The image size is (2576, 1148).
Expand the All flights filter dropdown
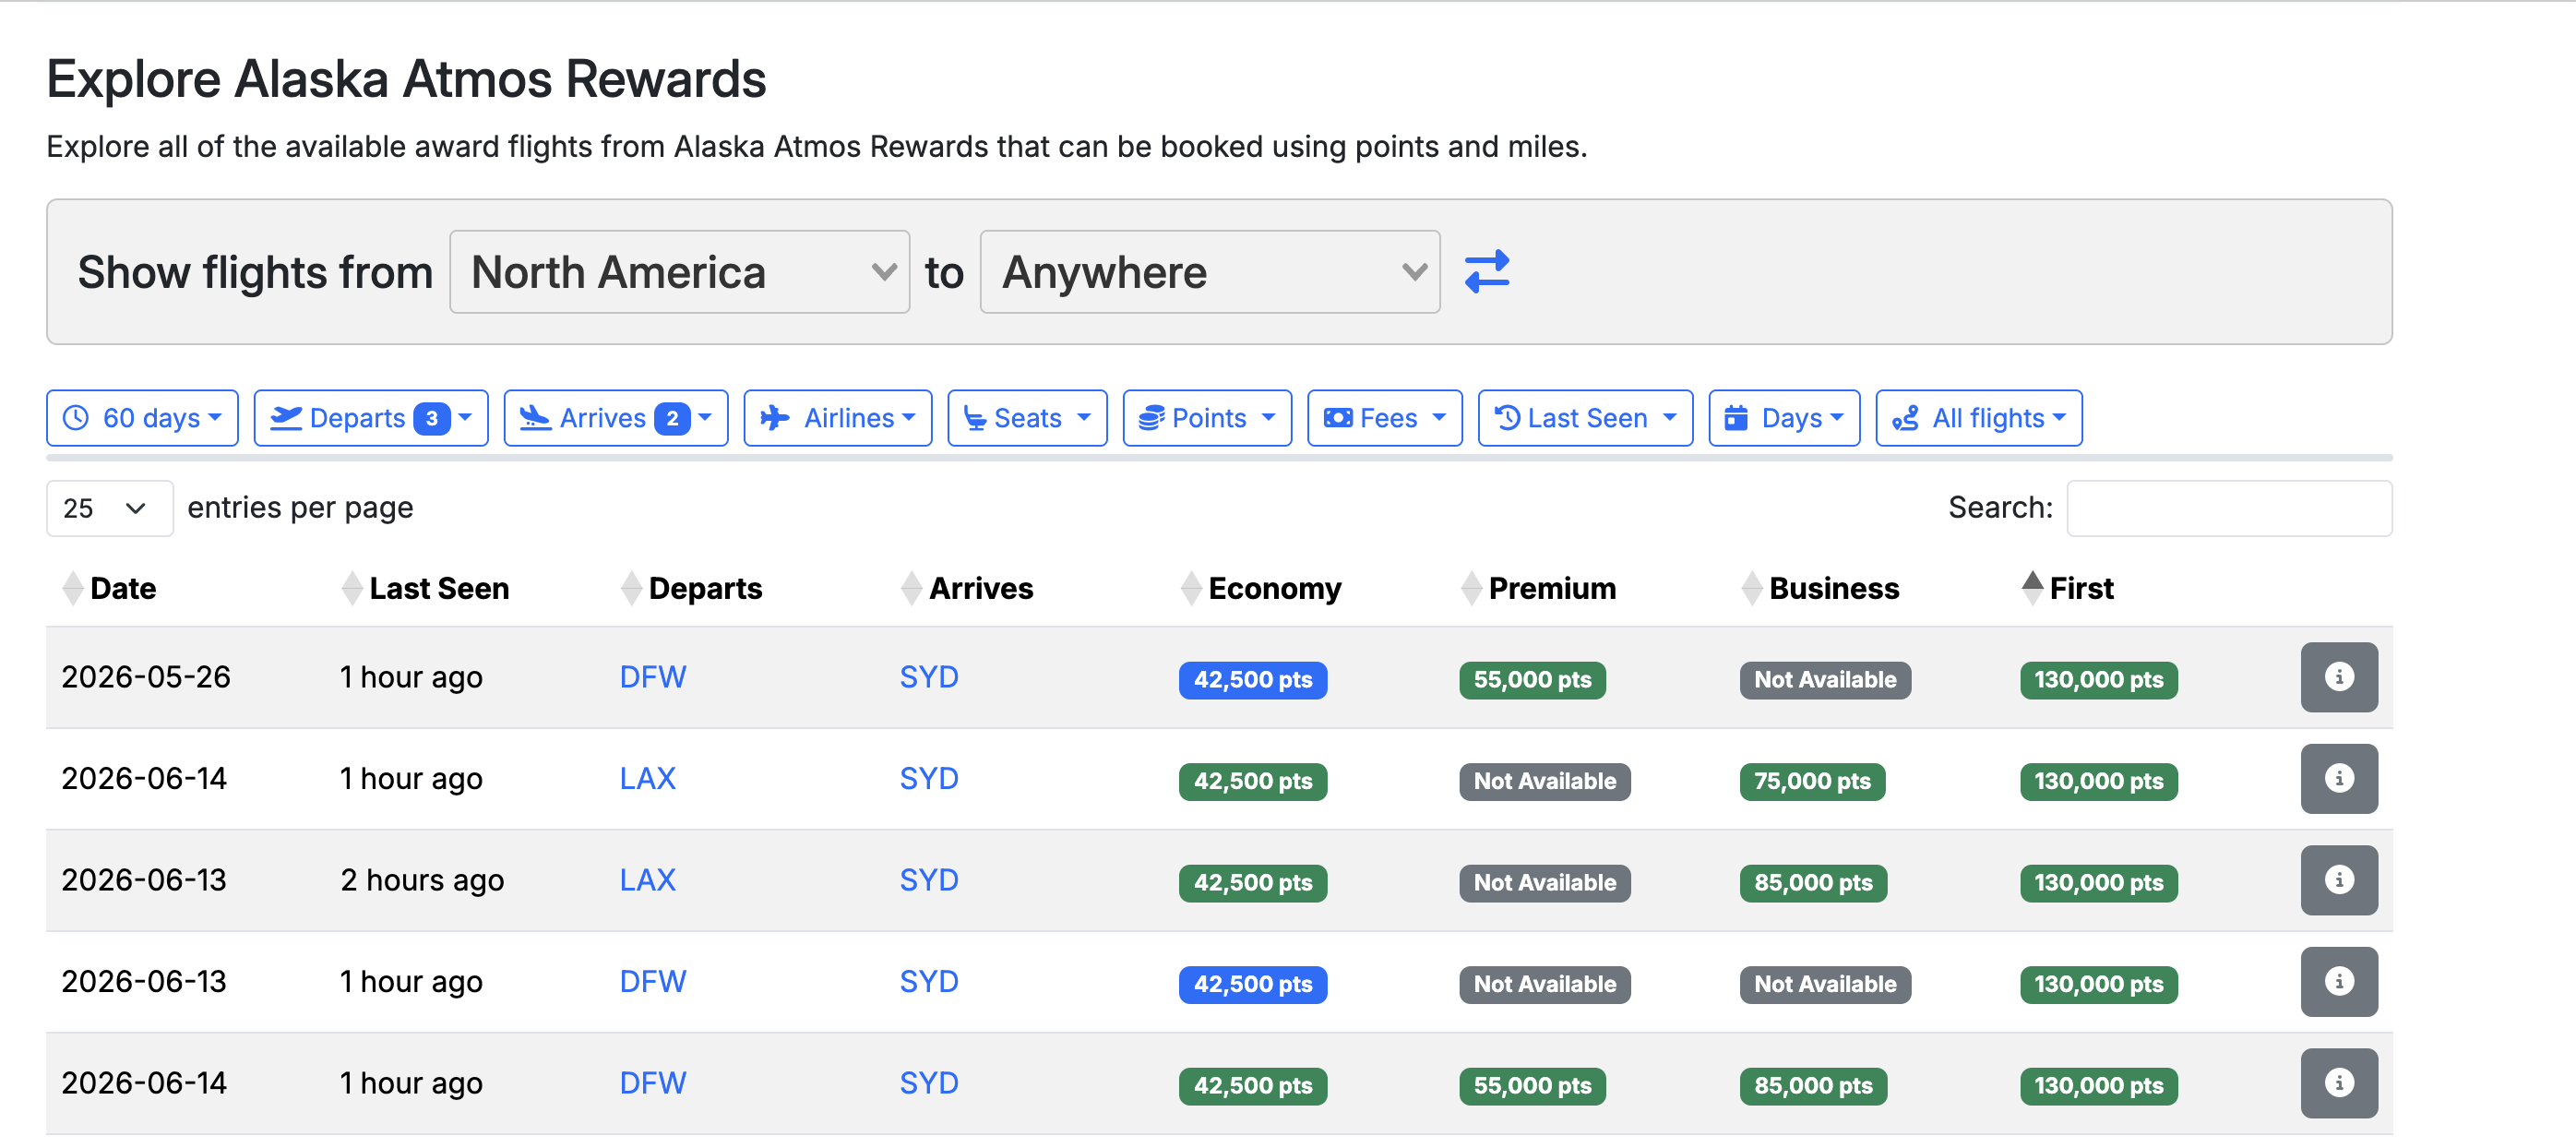(1979, 418)
